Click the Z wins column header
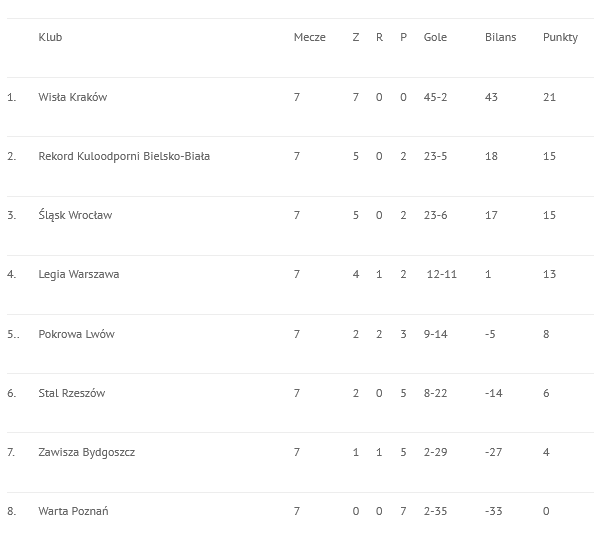This screenshot has width=594, height=533. tap(356, 37)
